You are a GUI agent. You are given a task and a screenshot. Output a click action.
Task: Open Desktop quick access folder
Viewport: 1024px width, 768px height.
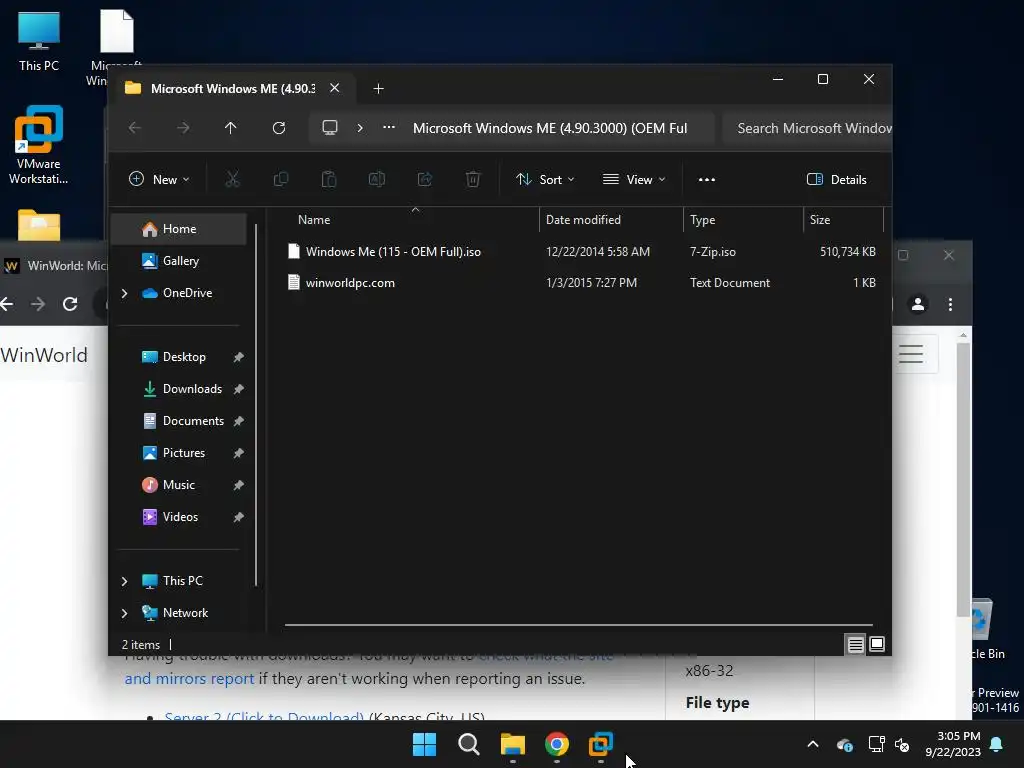(178, 357)
